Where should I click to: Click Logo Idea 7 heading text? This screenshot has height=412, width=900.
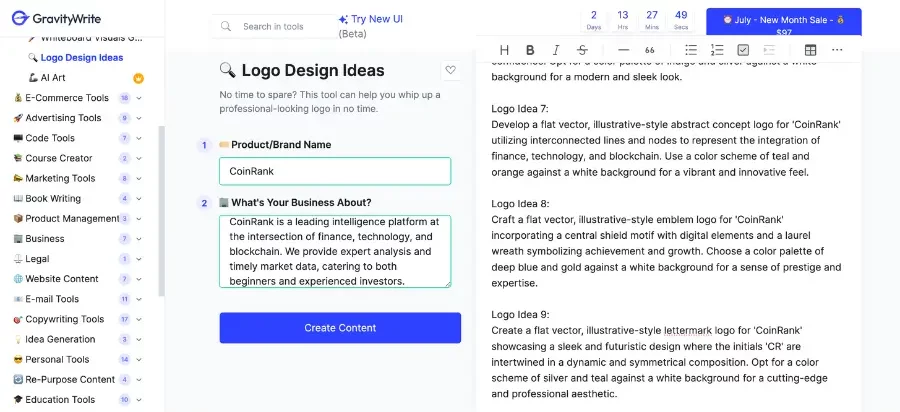(x=520, y=108)
